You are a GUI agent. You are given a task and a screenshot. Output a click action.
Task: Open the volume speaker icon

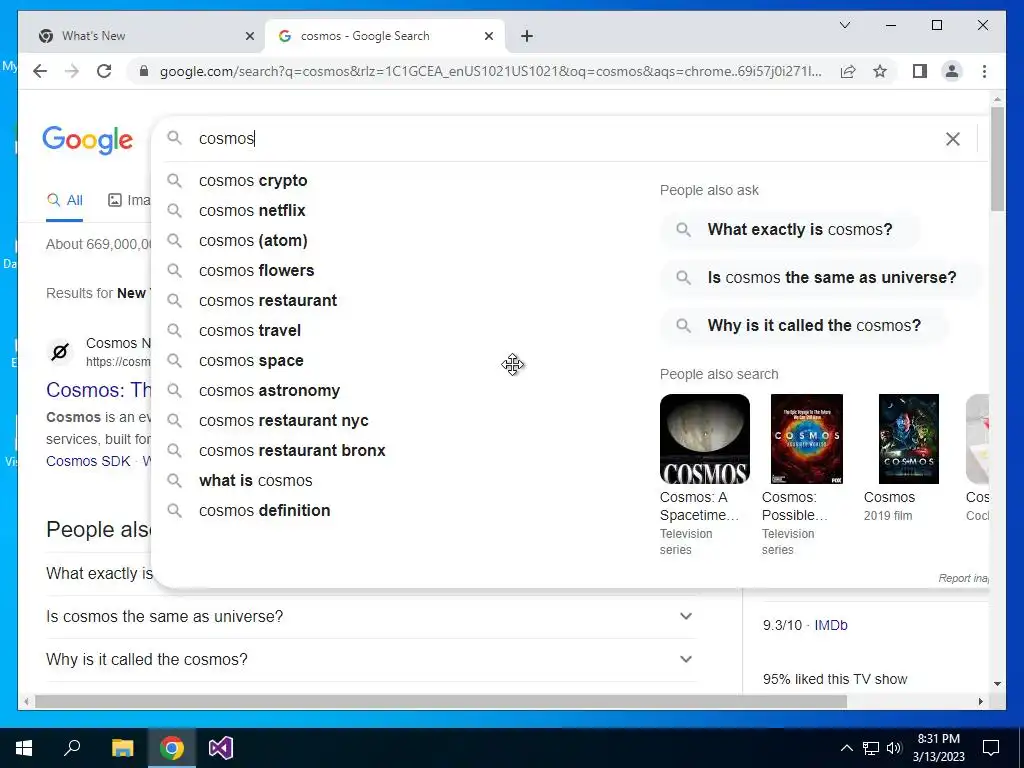[894, 748]
